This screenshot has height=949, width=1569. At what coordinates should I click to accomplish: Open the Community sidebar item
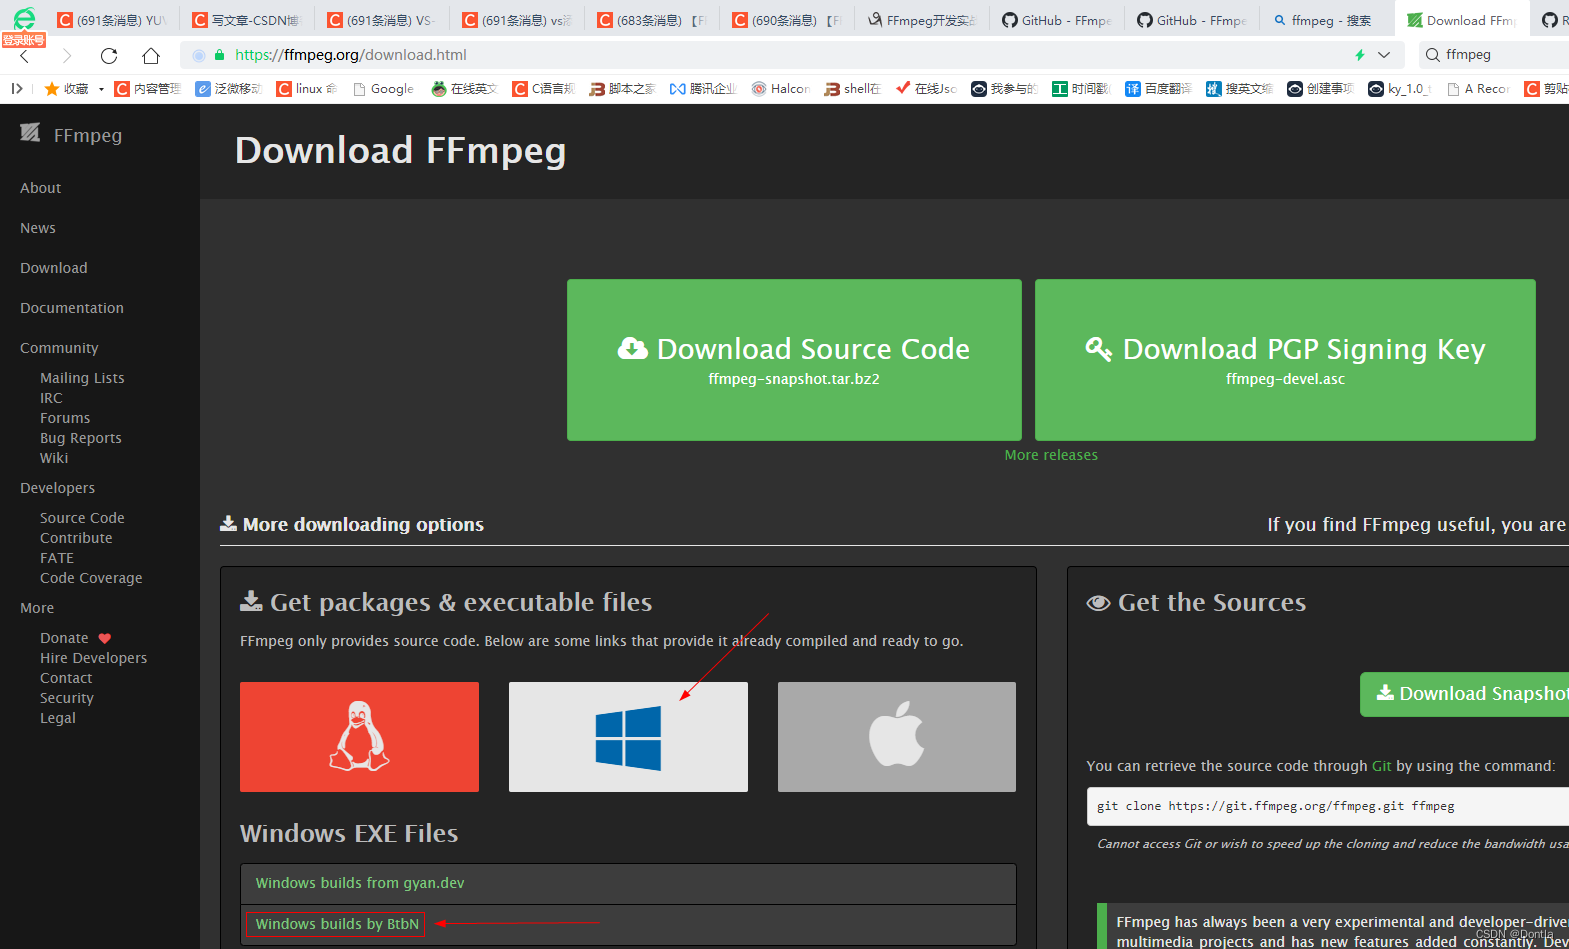click(59, 348)
